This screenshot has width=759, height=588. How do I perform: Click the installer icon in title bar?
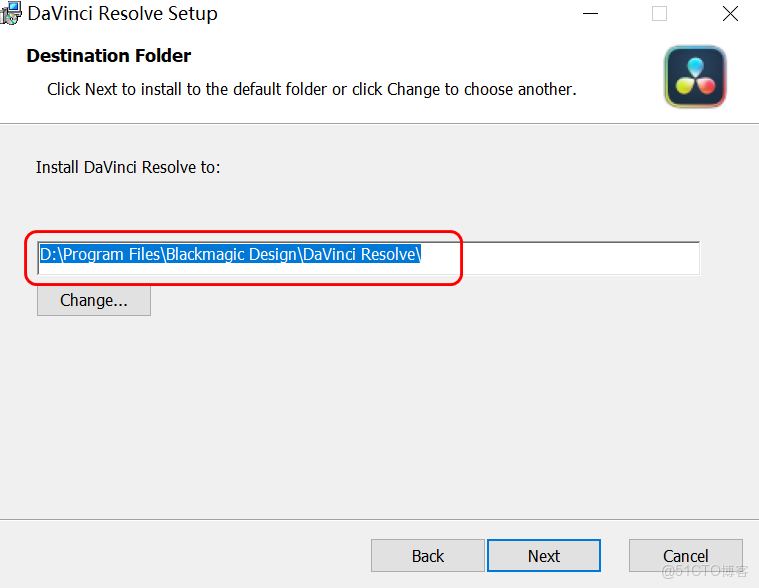click(x=11, y=13)
